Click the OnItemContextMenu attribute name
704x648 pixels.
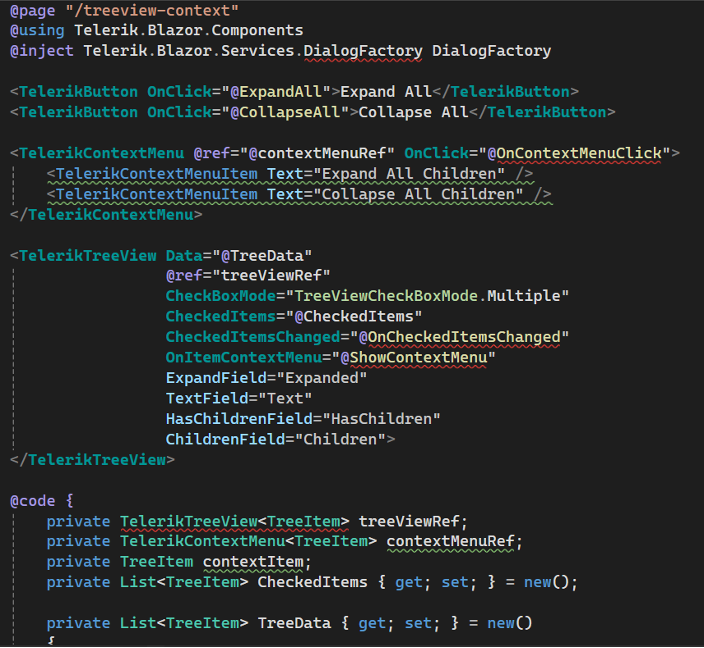click(x=244, y=357)
